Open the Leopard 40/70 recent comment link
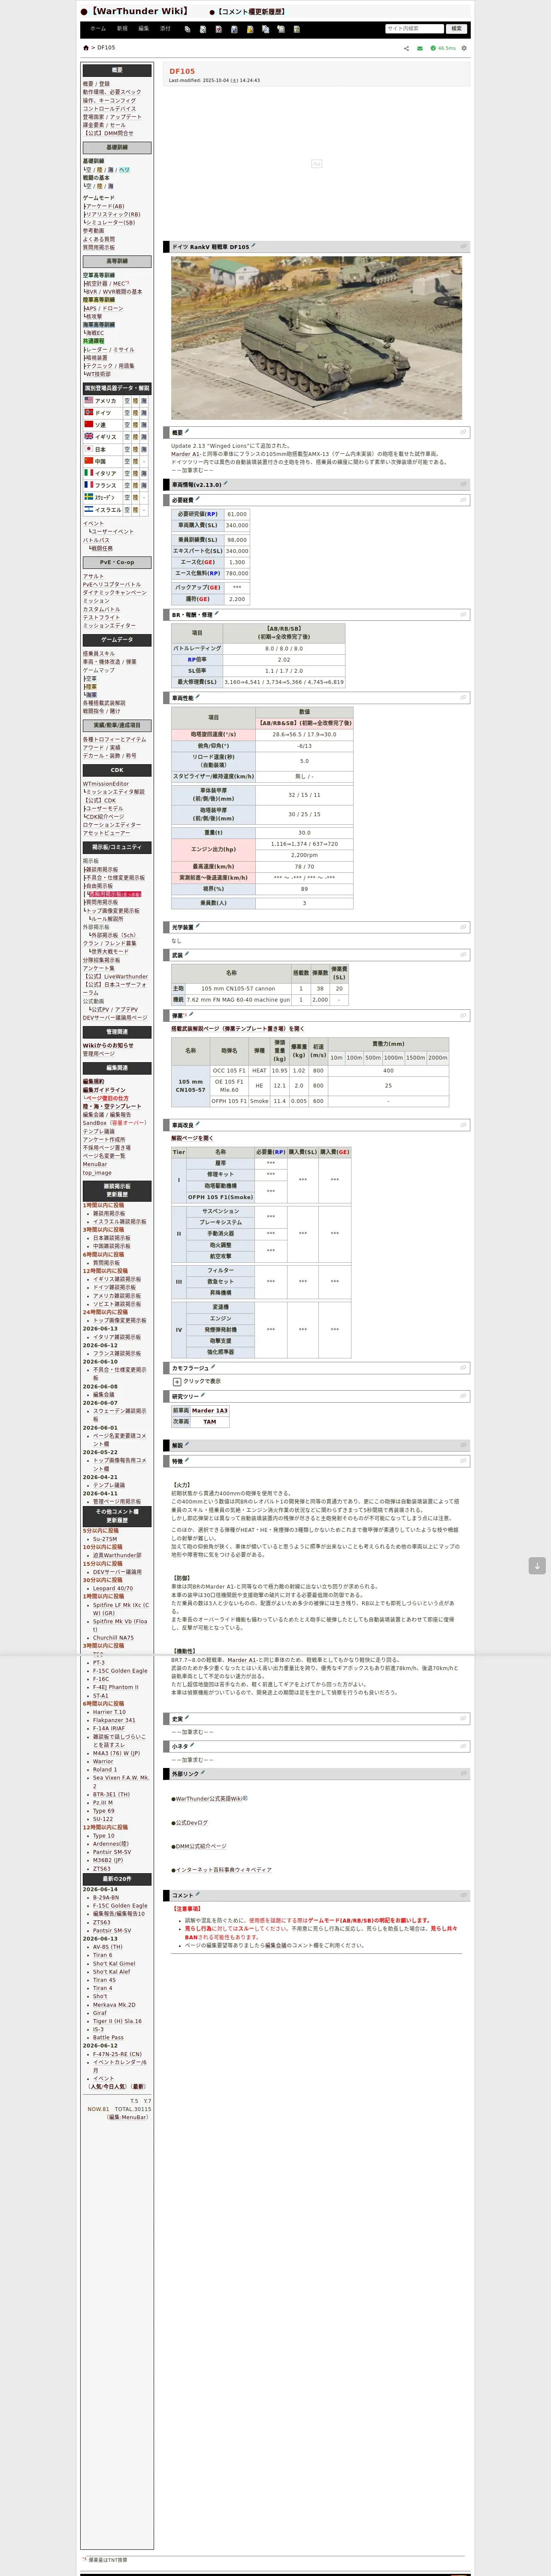The height and width of the screenshot is (2576, 551). (113, 1588)
